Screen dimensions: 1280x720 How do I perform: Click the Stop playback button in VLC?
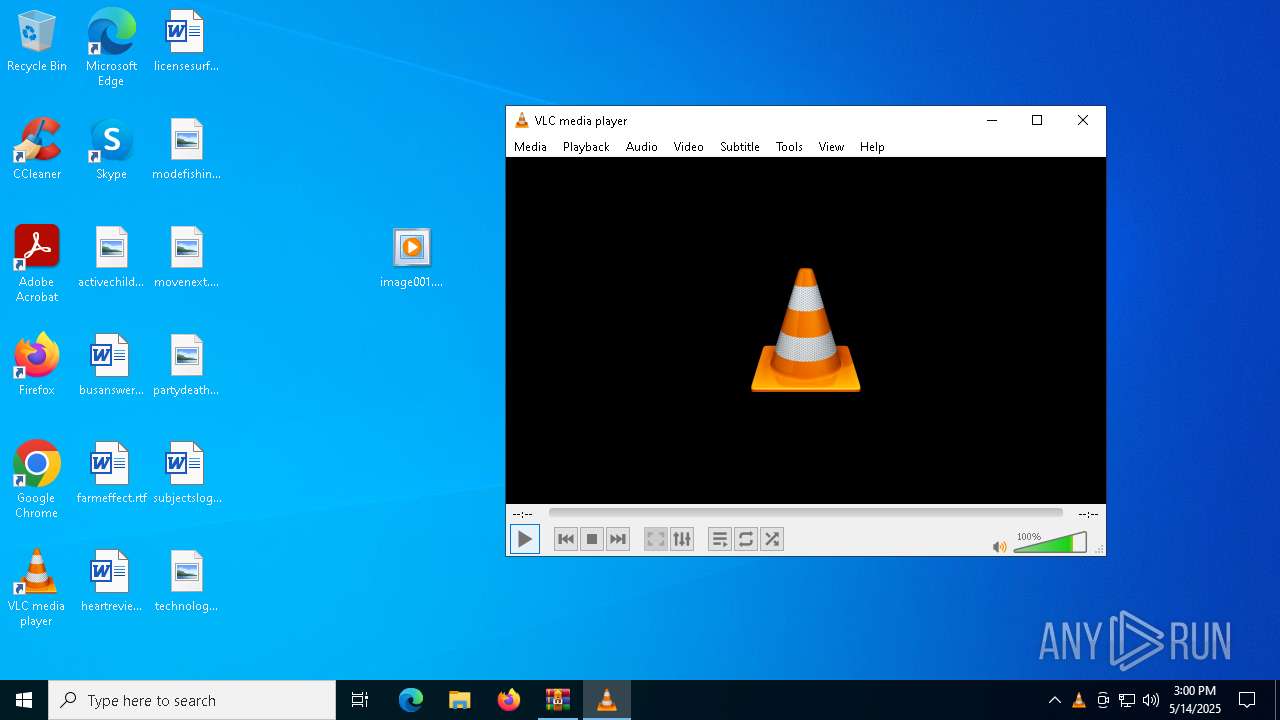tap(592, 539)
